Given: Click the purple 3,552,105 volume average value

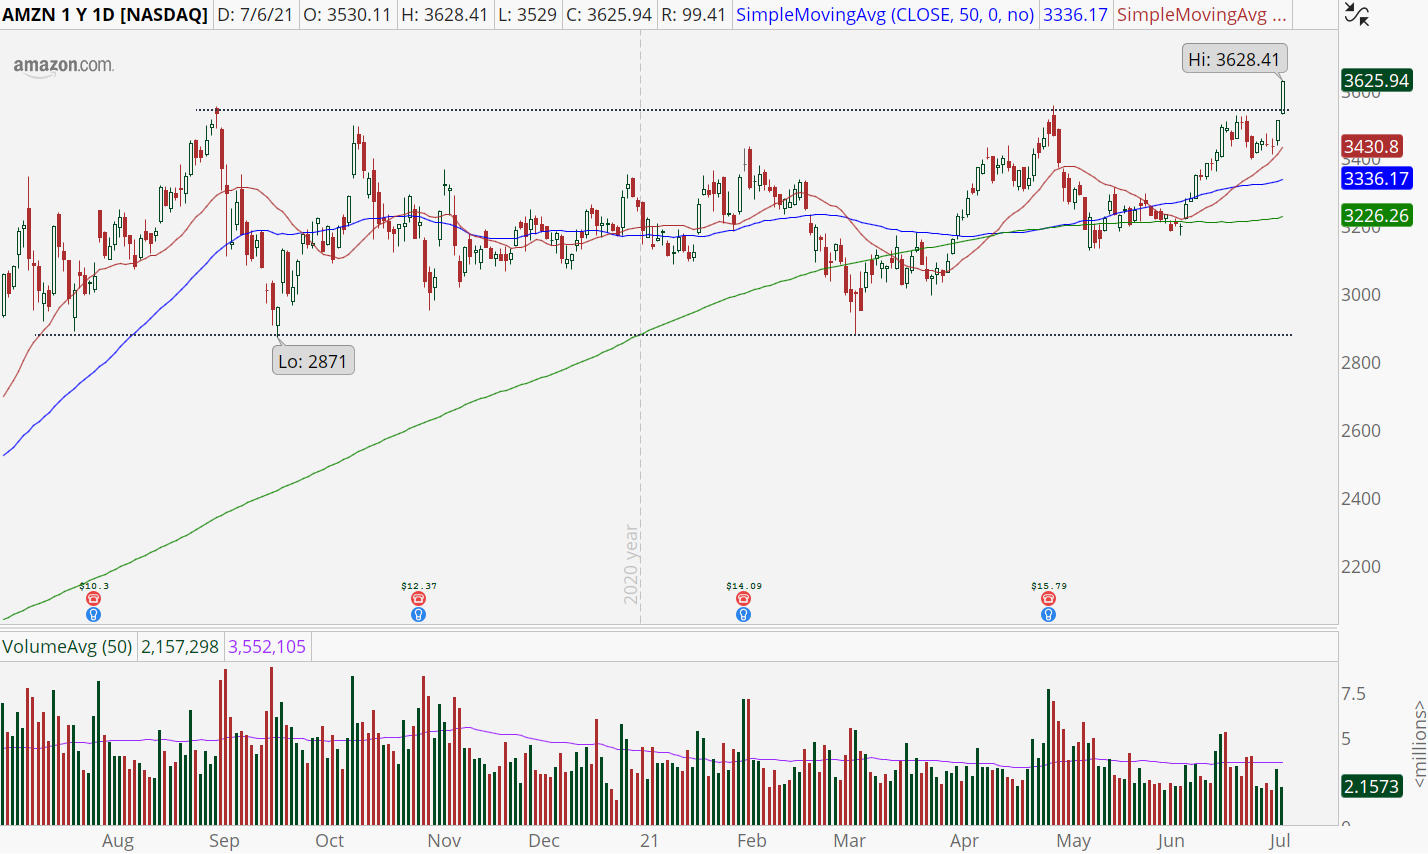Looking at the screenshot, I should click(267, 647).
